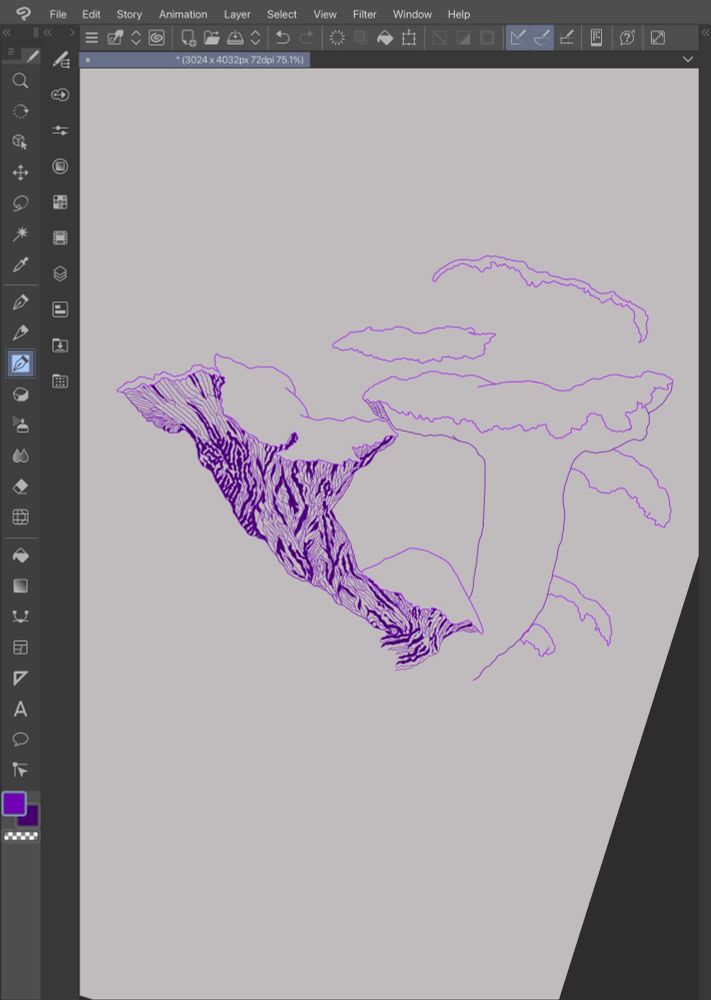This screenshot has width=711, height=1000.
Task: Open the Layer Property palette
Action: [x=61, y=309]
